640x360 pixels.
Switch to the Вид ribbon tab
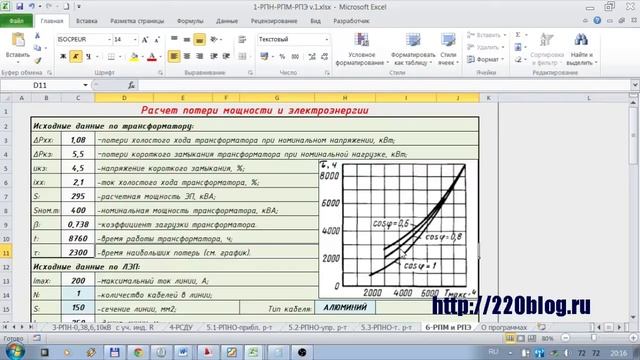(x=316, y=21)
